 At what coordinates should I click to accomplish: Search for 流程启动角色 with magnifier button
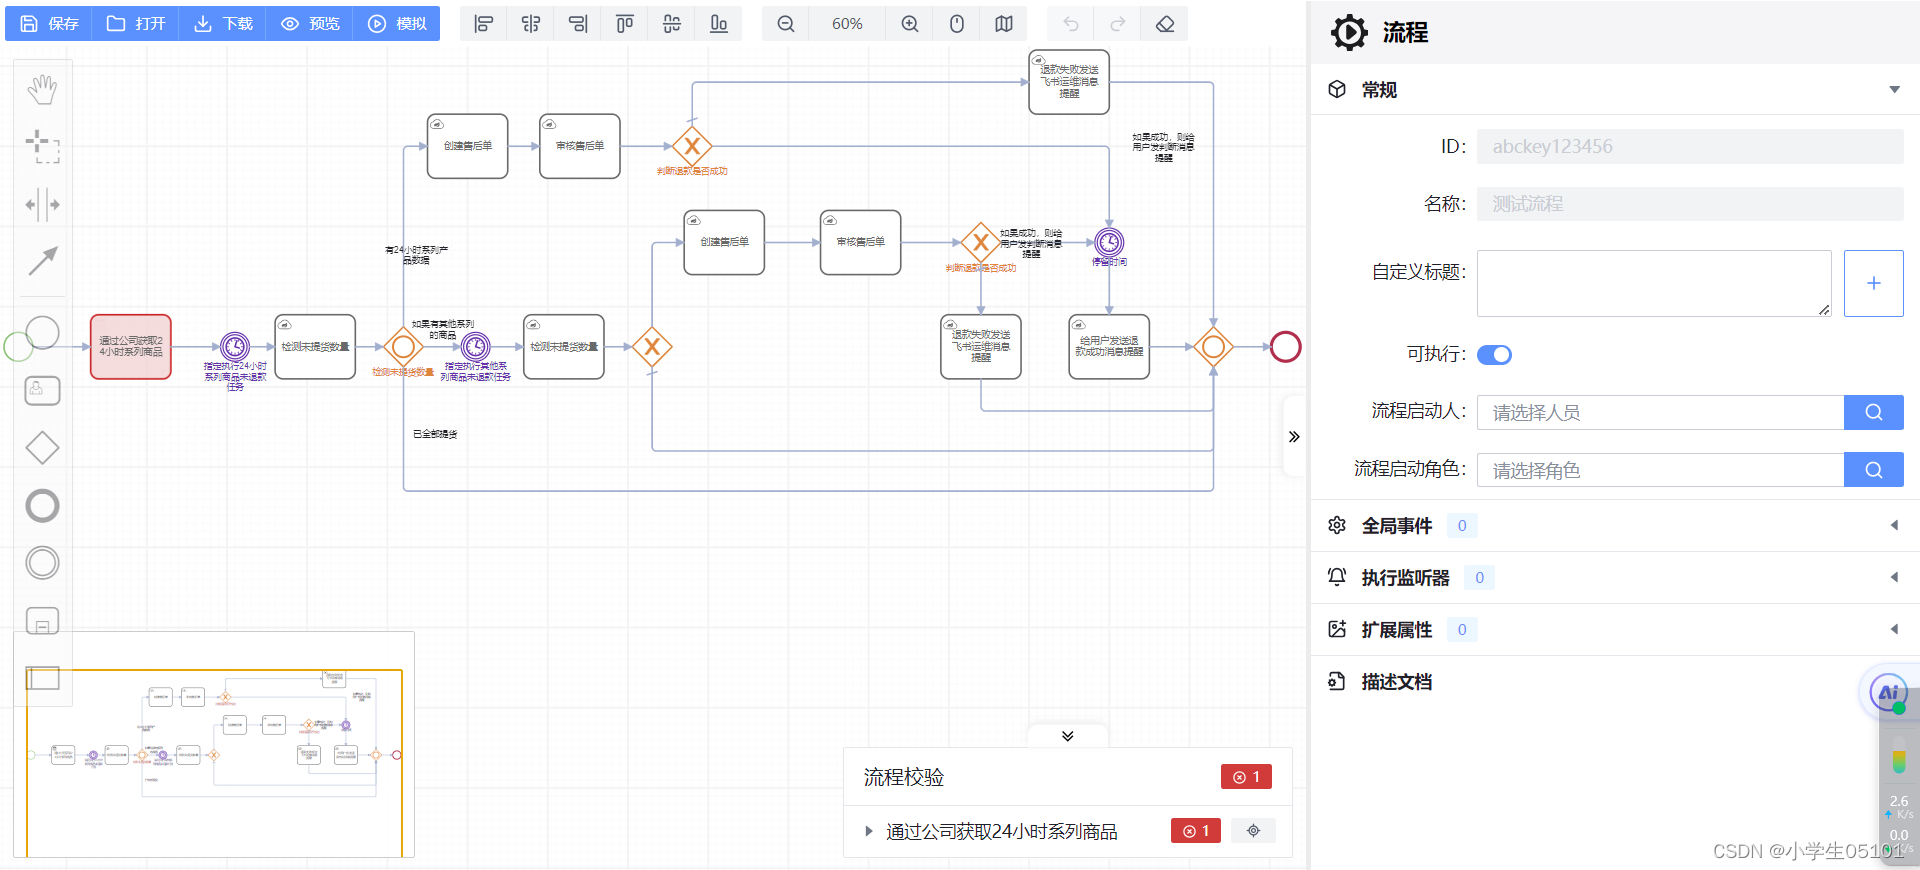coord(1874,471)
